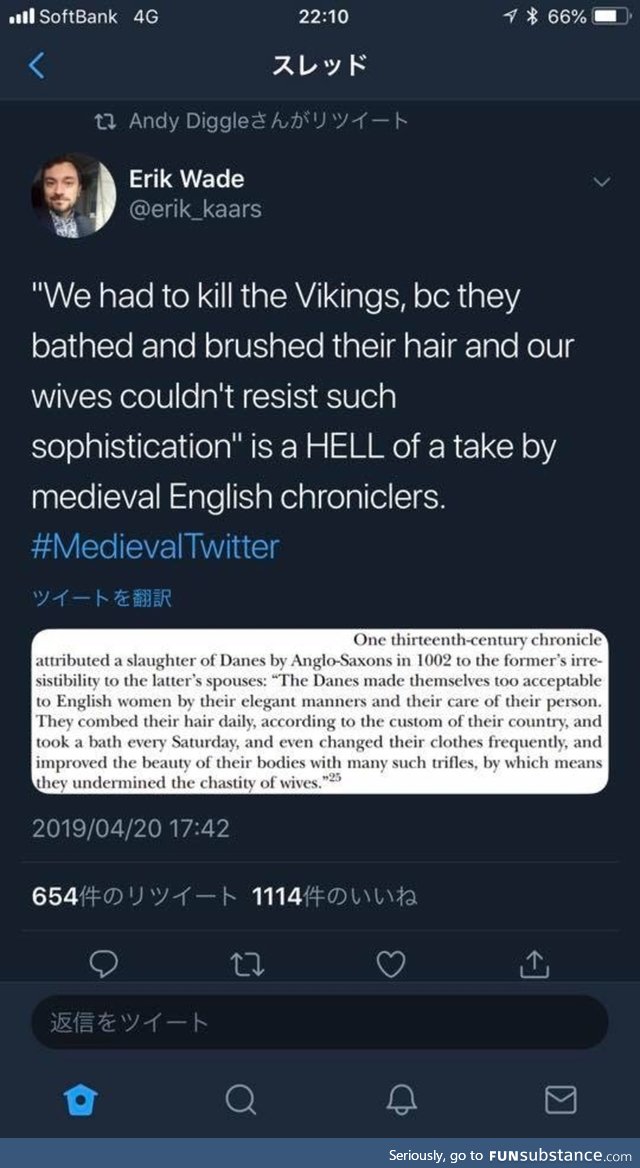The image size is (640, 1168).
Task: Select the スレッド header tab
Action: pos(320,63)
